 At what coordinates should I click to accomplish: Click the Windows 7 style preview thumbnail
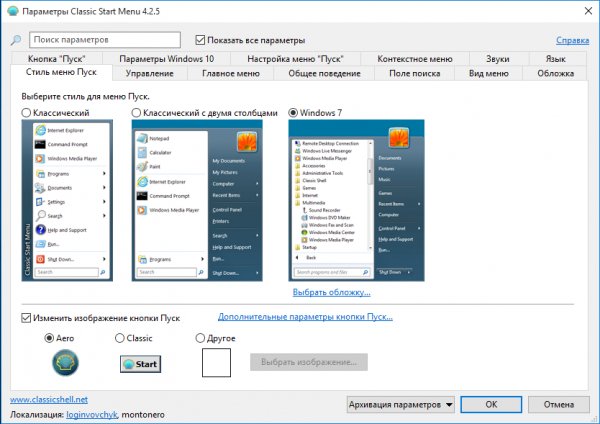point(356,201)
